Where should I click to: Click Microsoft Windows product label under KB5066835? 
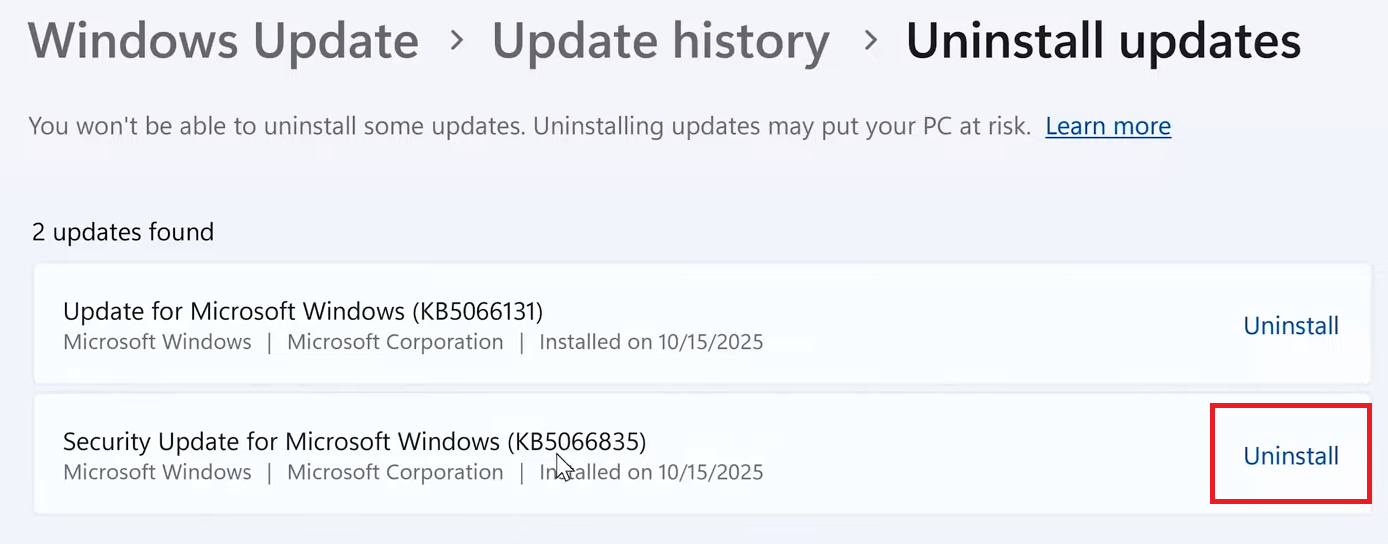(157, 472)
